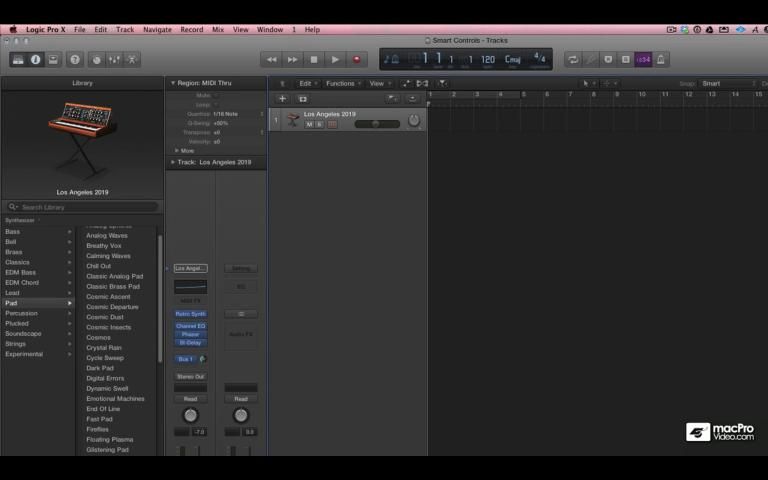Mute the Los Angeles 2019 track
768x480 pixels.
[x=309, y=124]
